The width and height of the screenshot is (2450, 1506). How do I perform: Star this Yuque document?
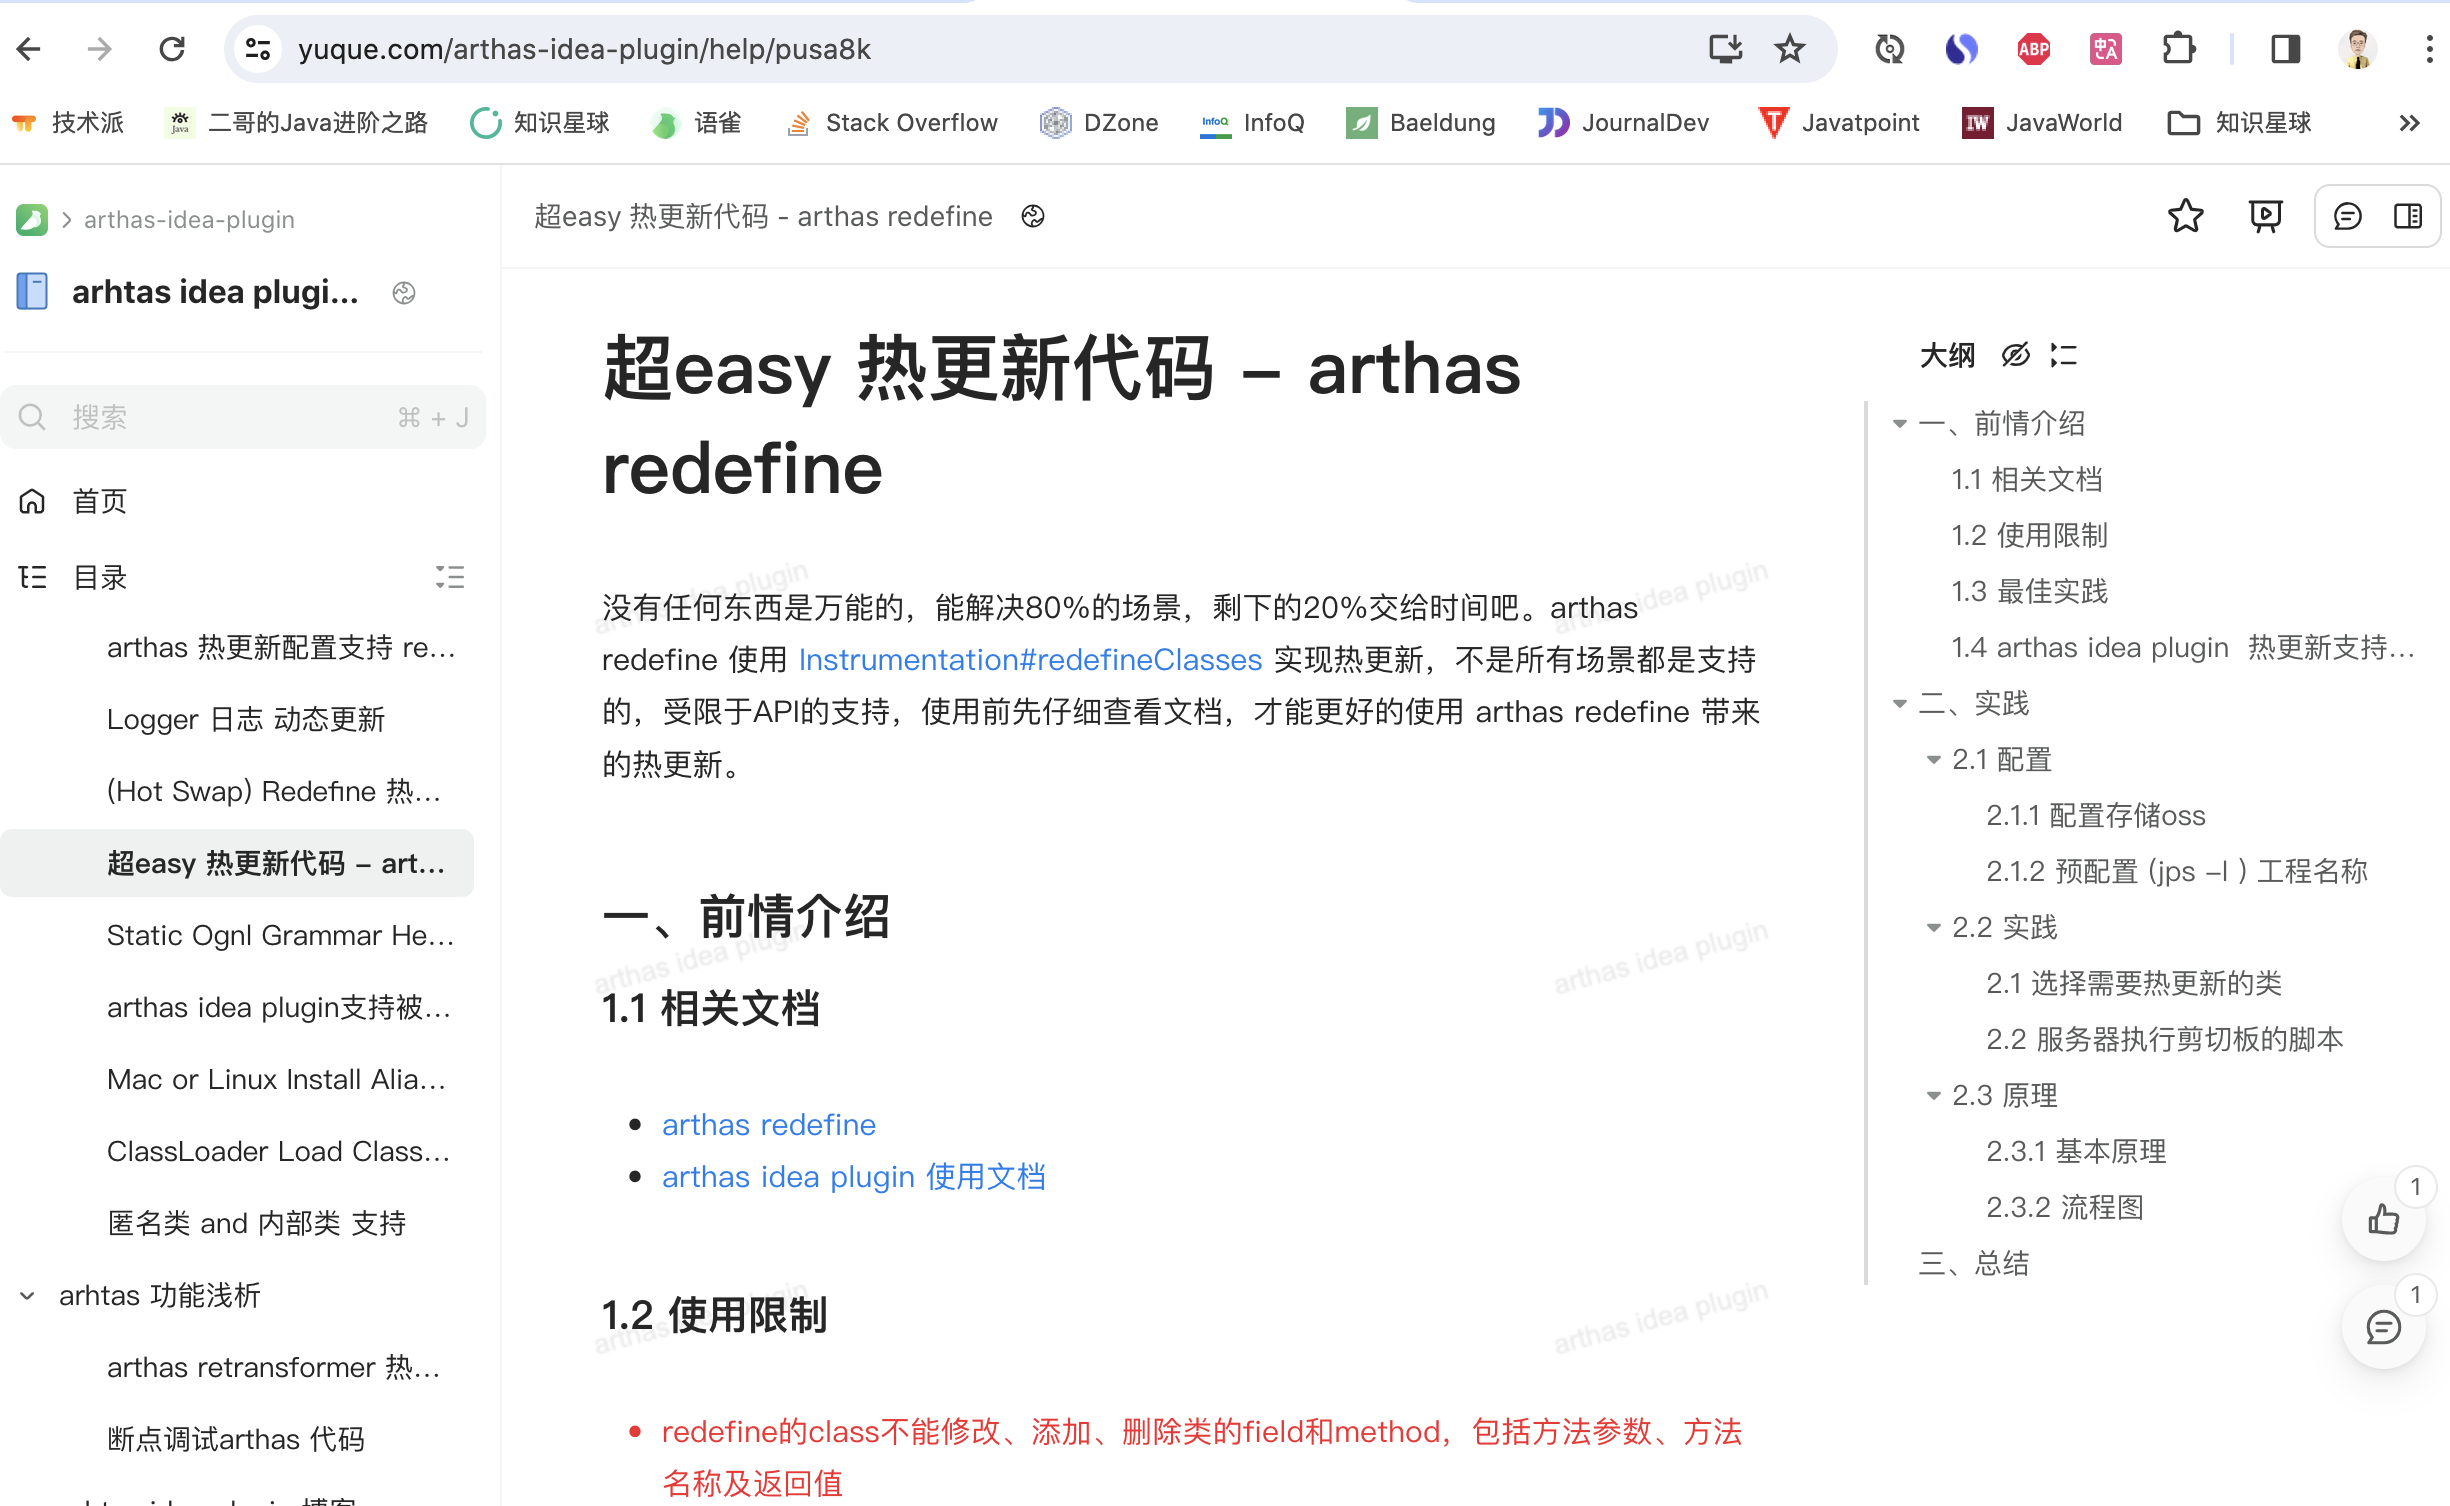[x=2185, y=216]
